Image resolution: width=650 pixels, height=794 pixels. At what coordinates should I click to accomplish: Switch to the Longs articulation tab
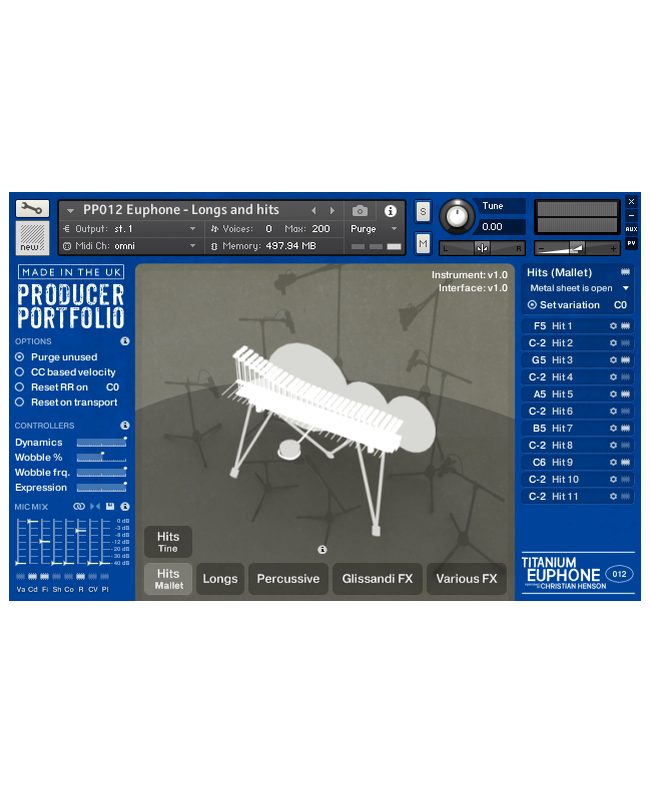(x=220, y=579)
